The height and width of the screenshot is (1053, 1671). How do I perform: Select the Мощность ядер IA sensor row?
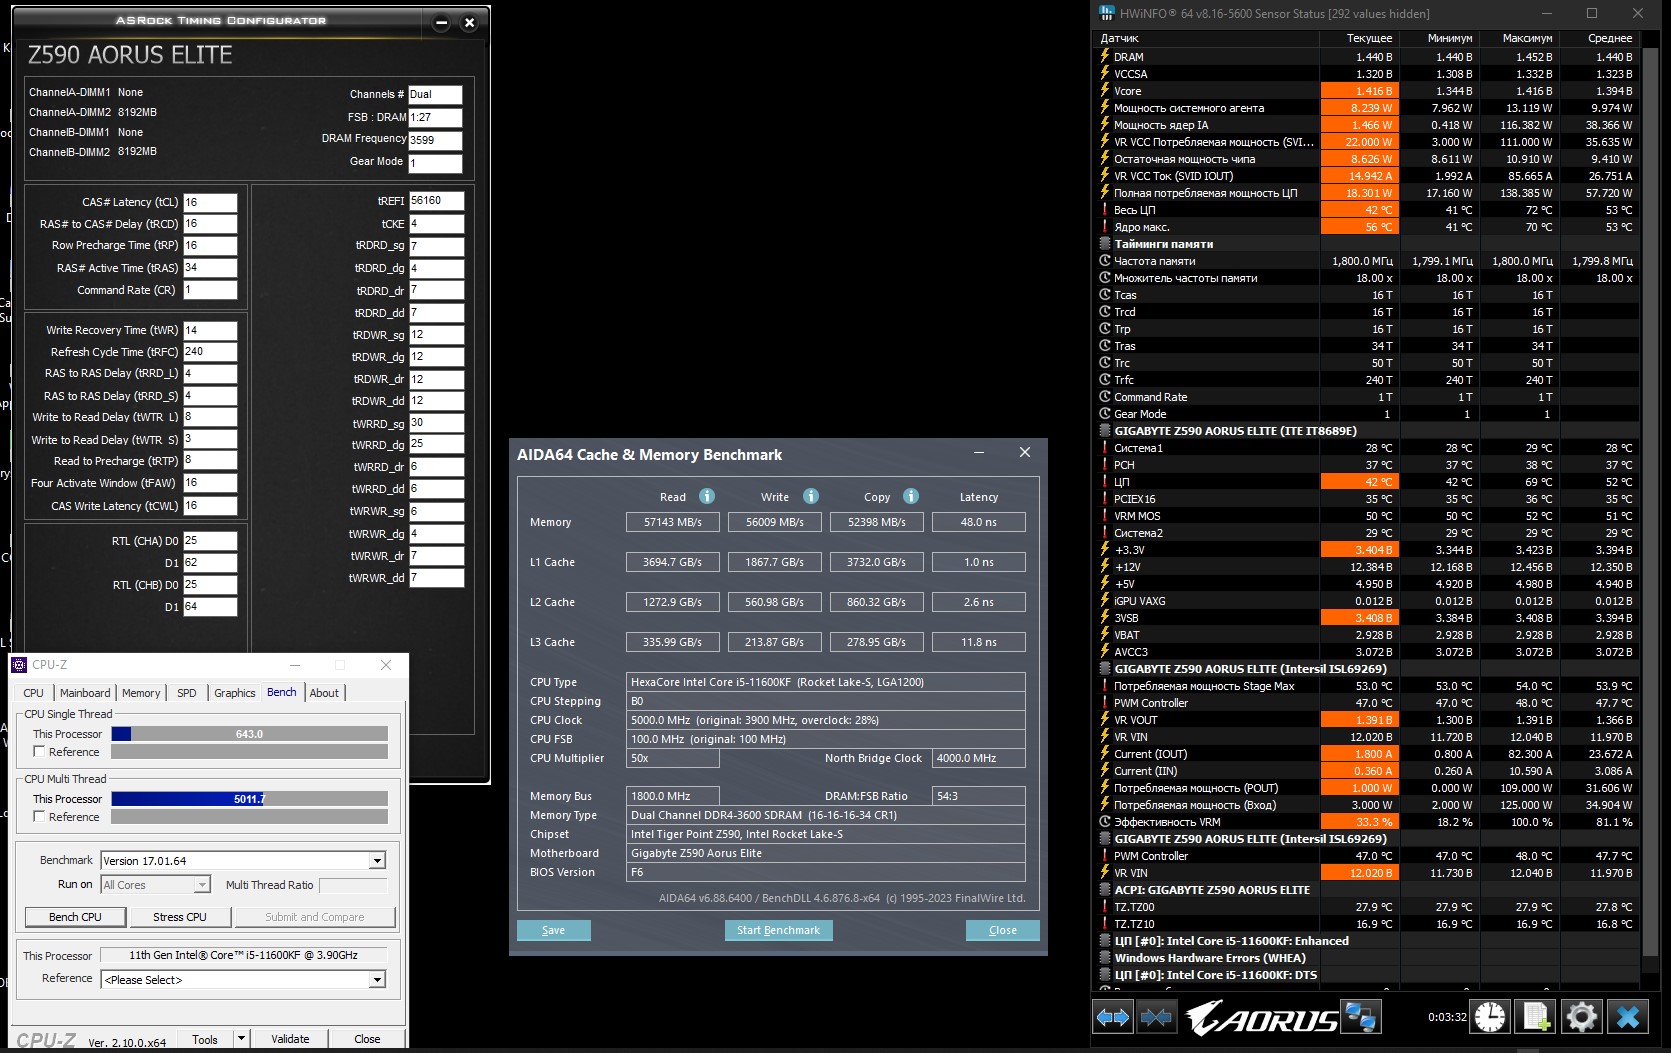pyautogui.click(x=1367, y=124)
